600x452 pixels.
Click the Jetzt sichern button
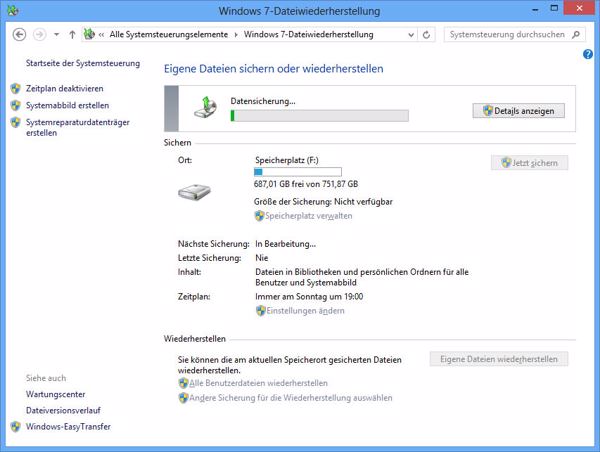tap(530, 163)
